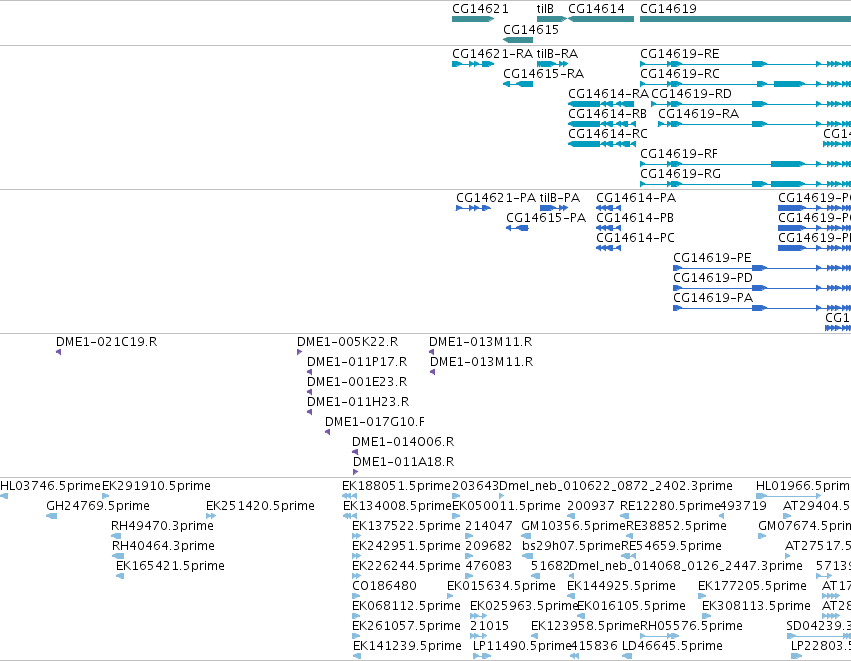Select transcript CG14619-RG

[681, 174]
